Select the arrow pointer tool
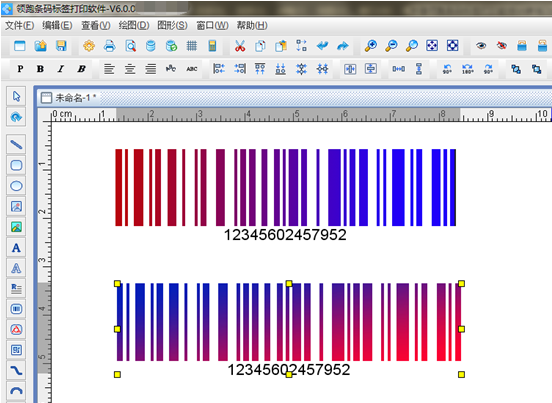Screen dimensions: 552x403 [x=16, y=96]
